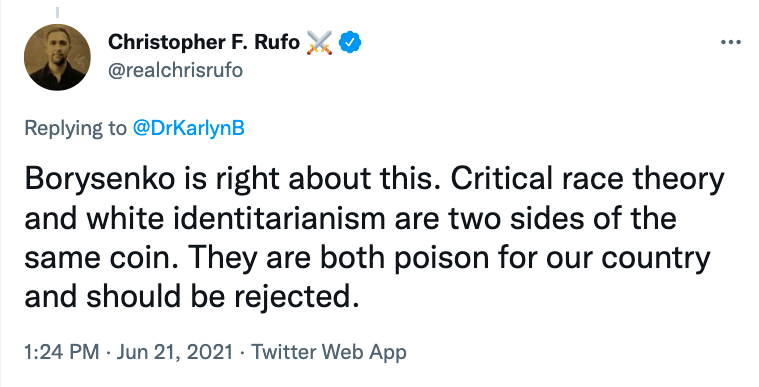Open the @DrKarlynB mention link
This screenshot has width=759, height=387.
click(x=188, y=128)
